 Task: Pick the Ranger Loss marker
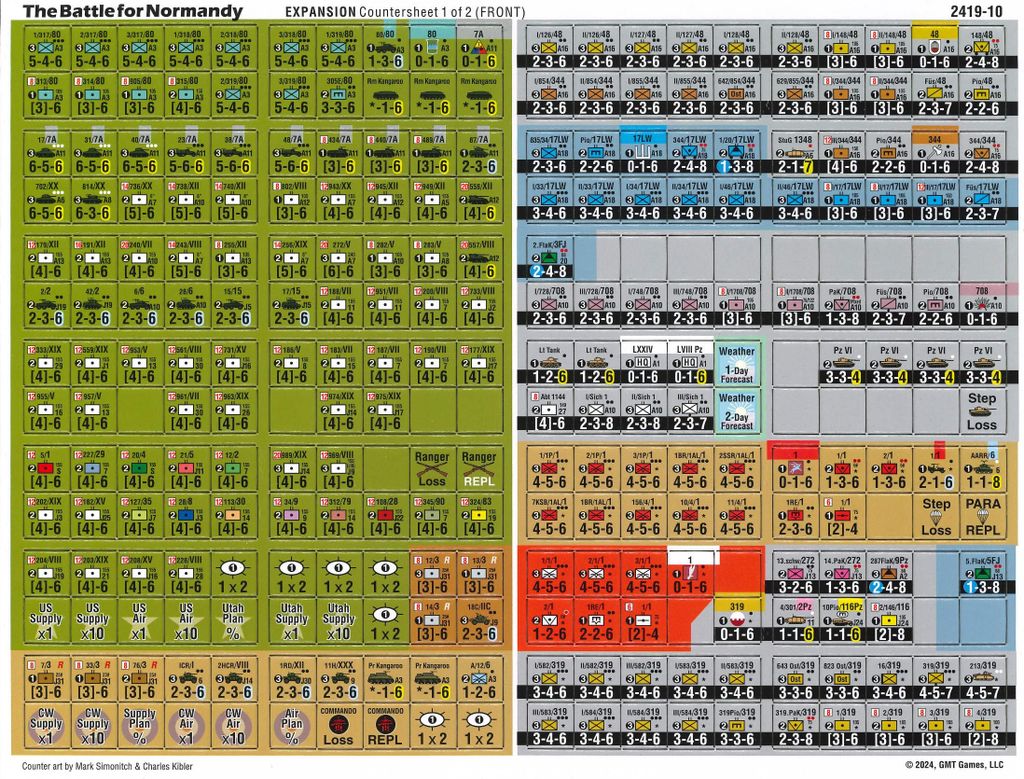pyautogui.click(x=432, y=469)
